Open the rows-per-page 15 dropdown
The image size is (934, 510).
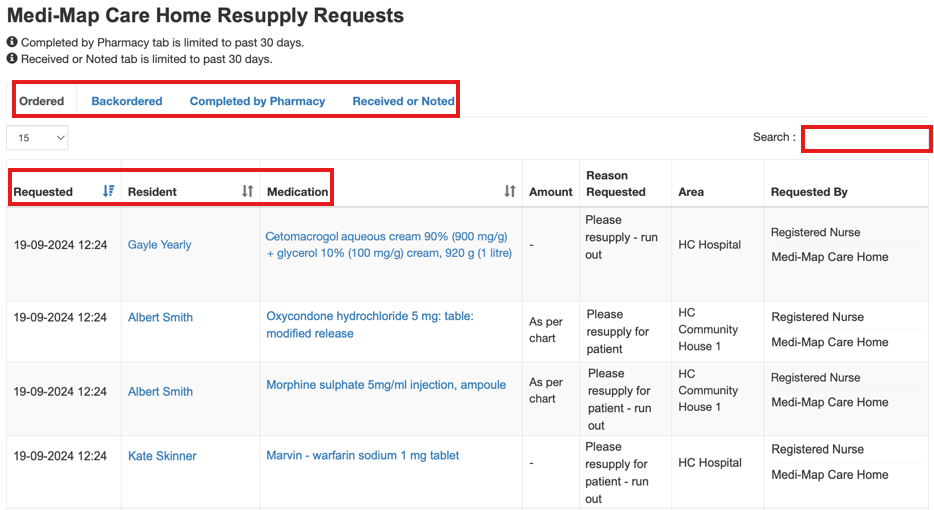click(37, 138)
